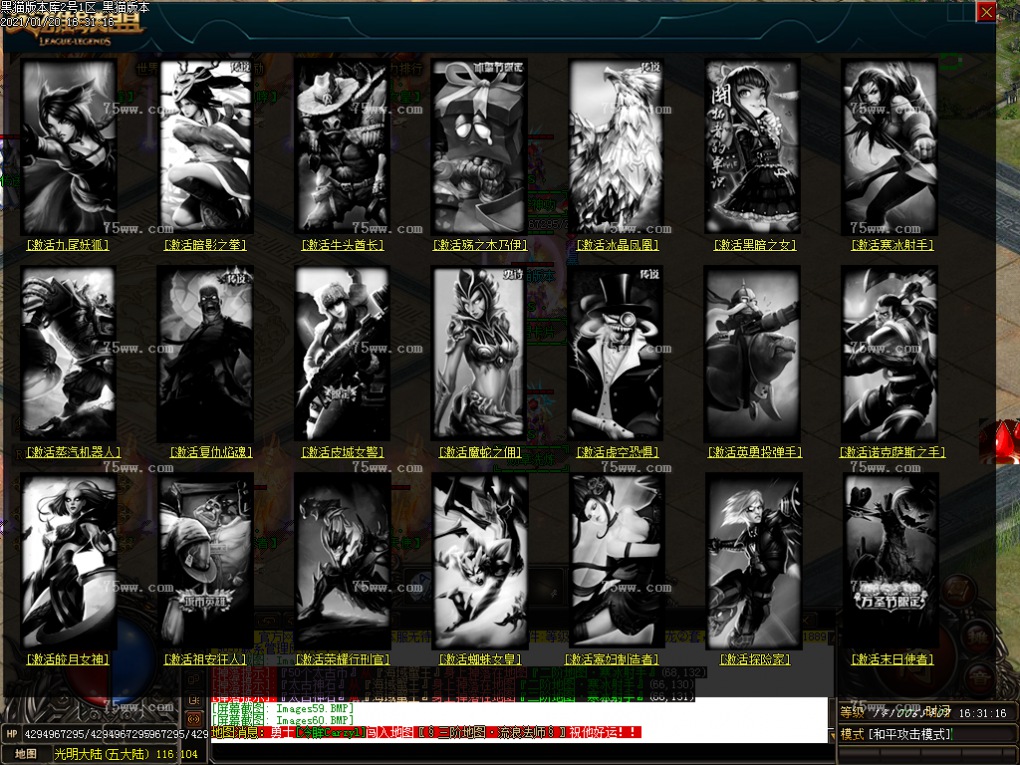This screenshot has width=1020, height=765.
Task: Click the 激活探险家 link
Action: tap(755, 659)
